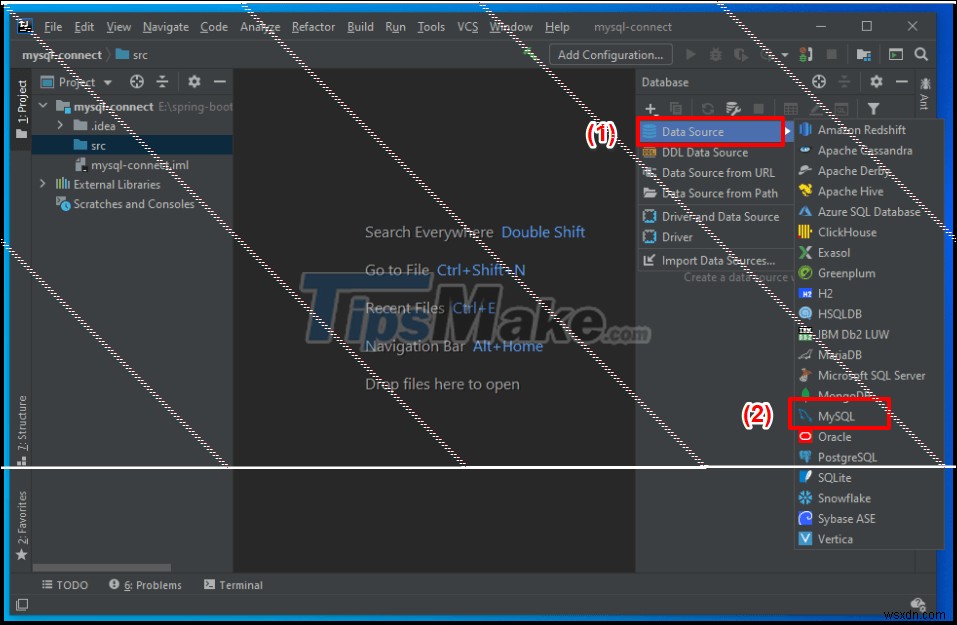Click the filter icon in Database toolbar
The image size is (957, 625).
pos(874,107)
